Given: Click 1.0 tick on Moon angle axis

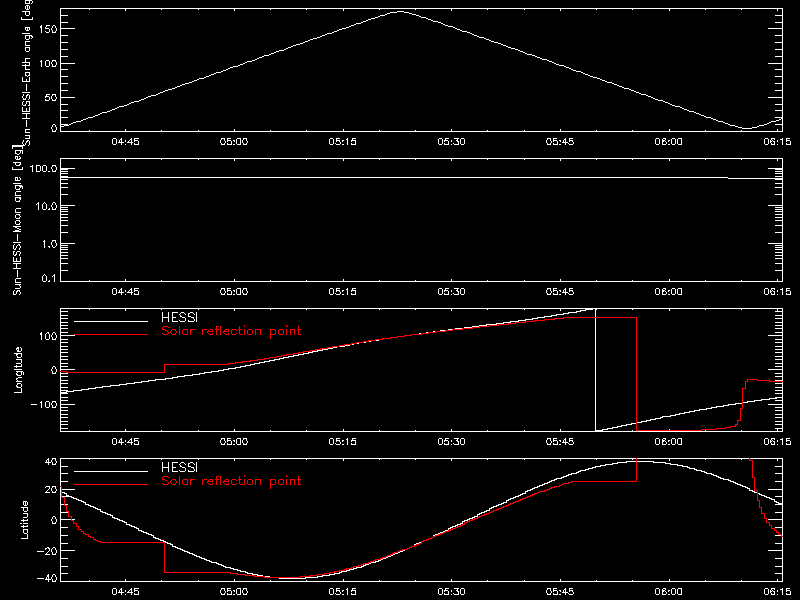Looking at the screenshot, I should coord(49,244).
